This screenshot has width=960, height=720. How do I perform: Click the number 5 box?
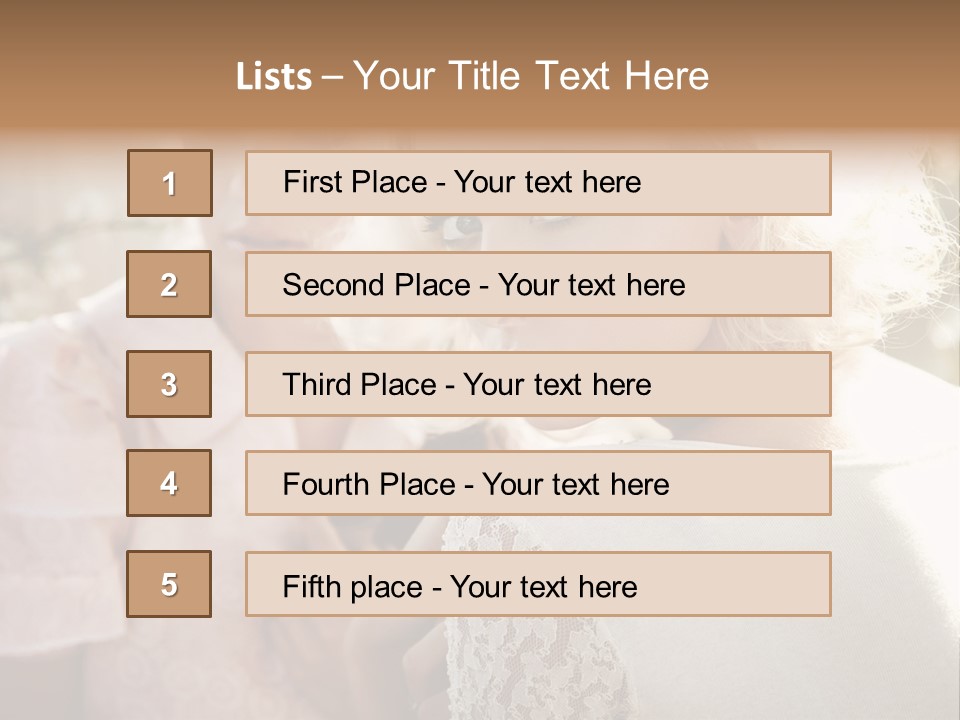[169, 584]
